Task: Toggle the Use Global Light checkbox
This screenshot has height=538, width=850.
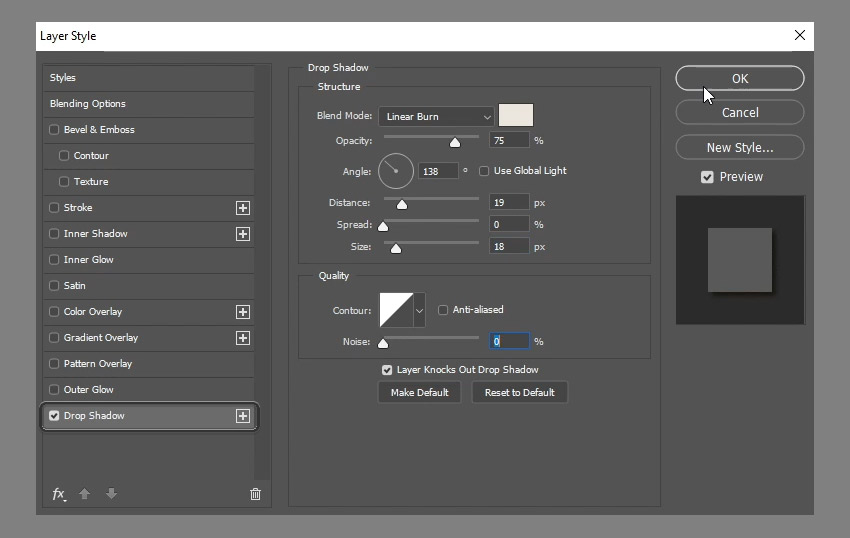Action: [484, 171]
